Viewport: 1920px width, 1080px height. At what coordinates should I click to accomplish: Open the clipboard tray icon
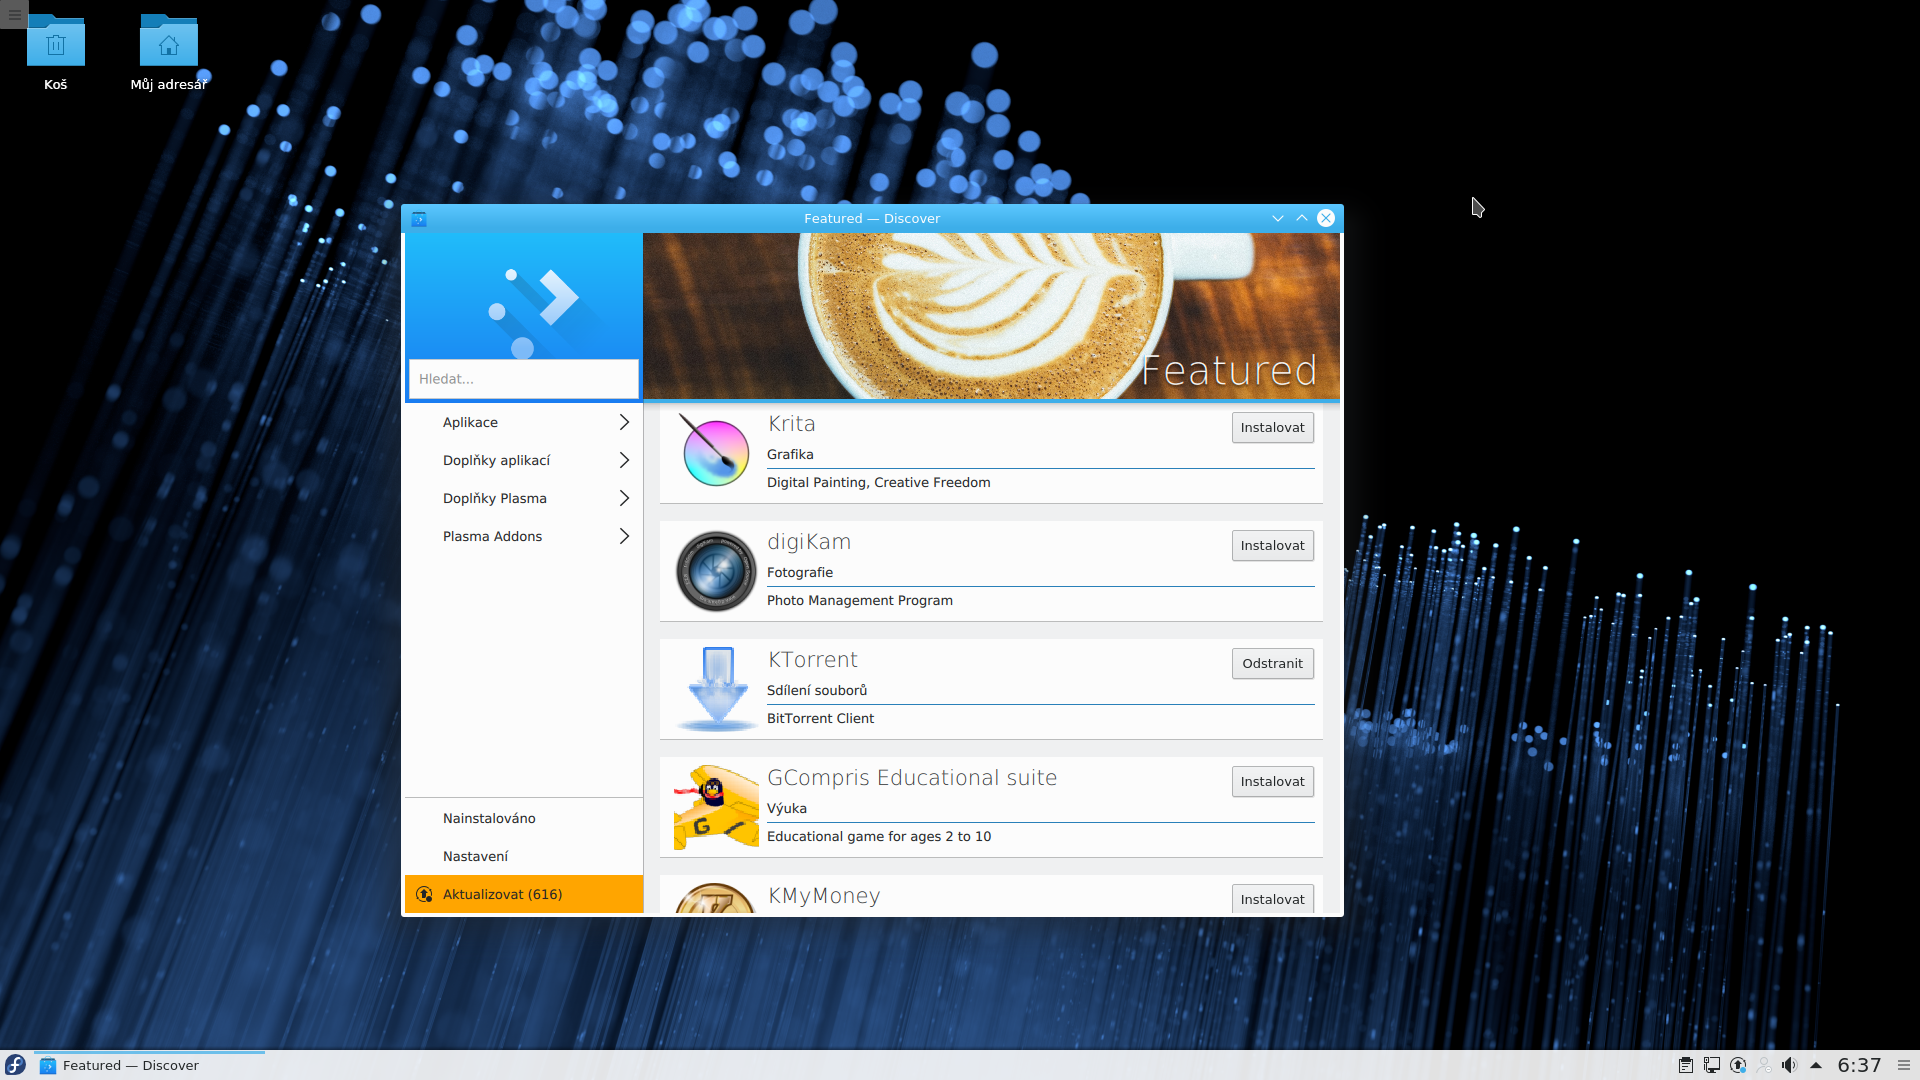pos(1685,1065)
